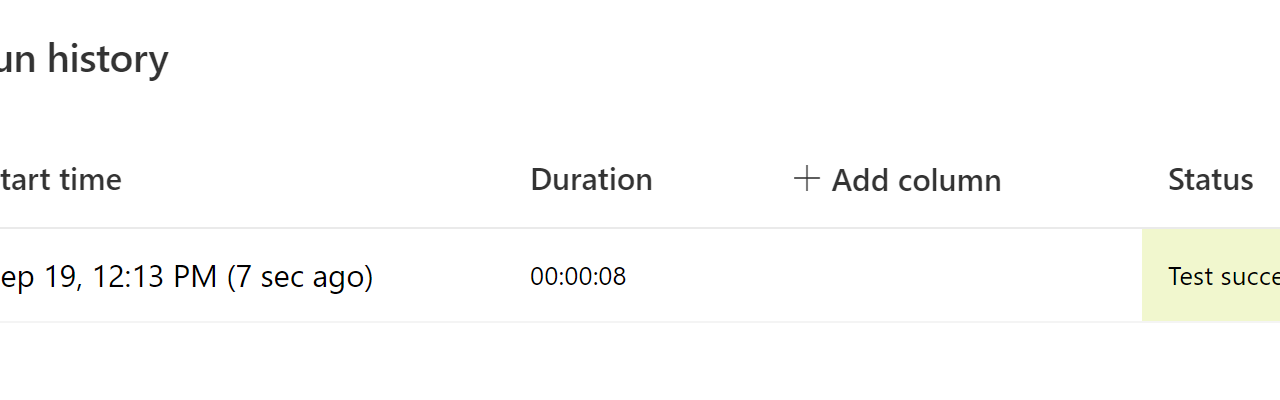
Task: Click the green highlighted status background
Action: 1155,300
